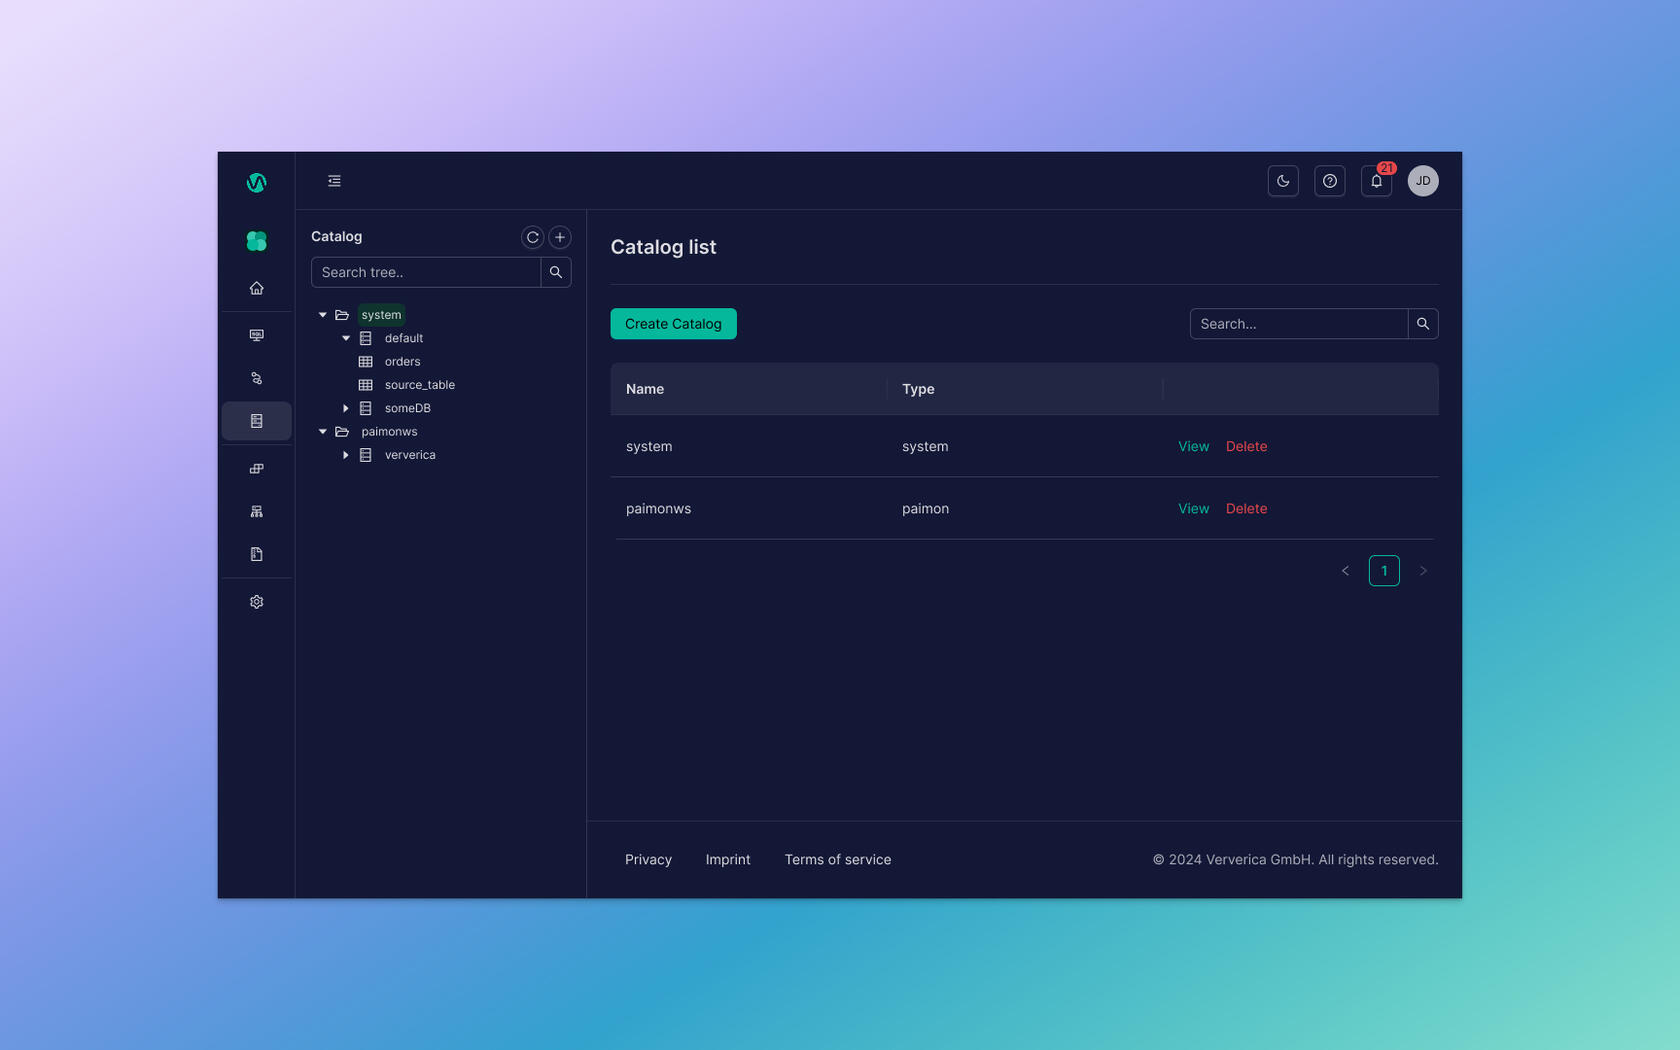
Task: Collapse the paimonws catalog node
Action: (322, 432)
